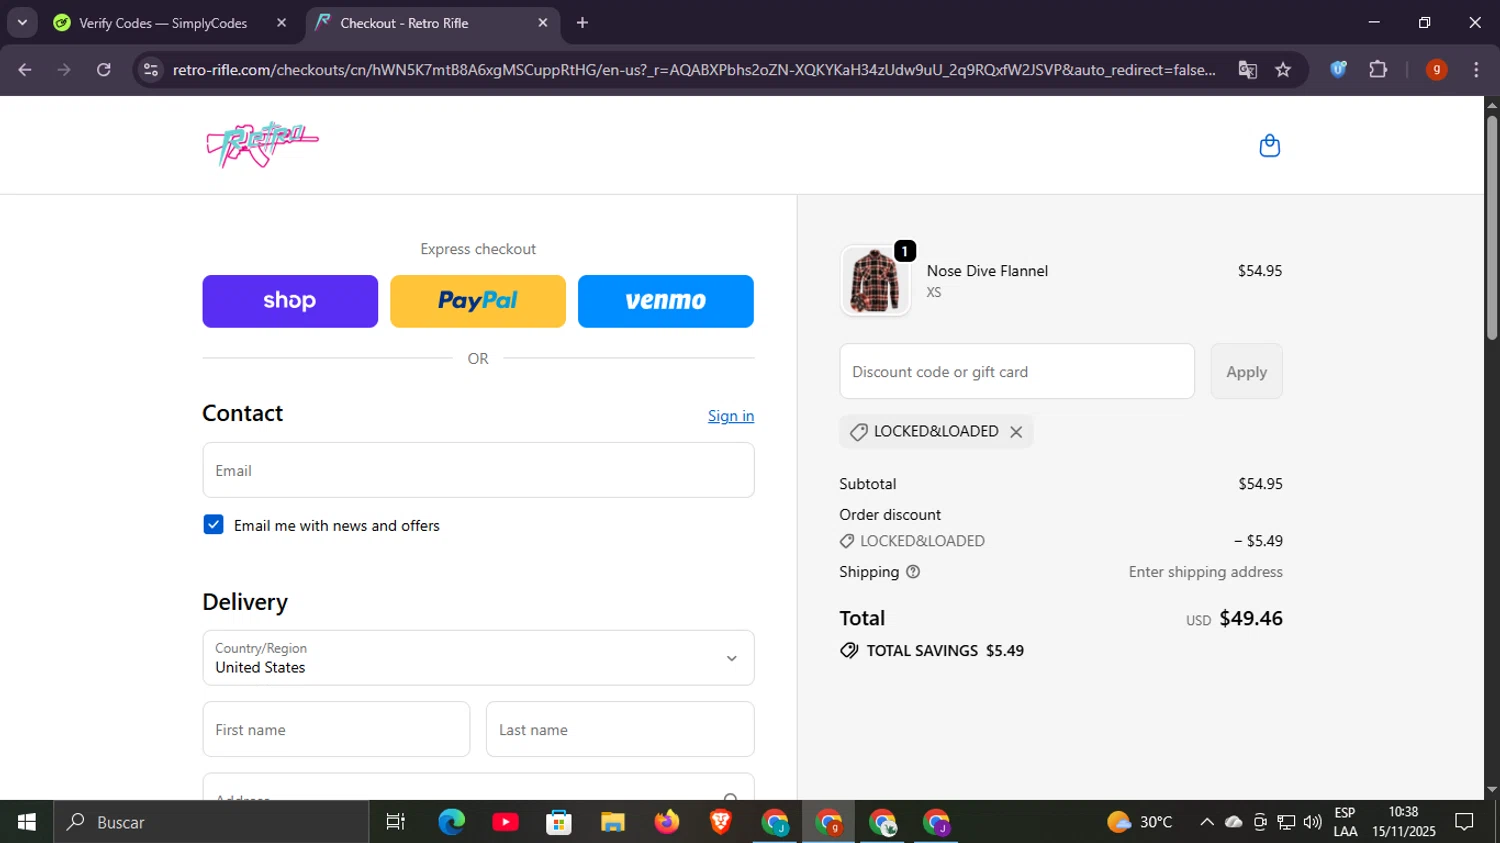Click the Apply discount button
Image resolution: width=1500 pixels, height=843 pixels.
(x=1246, y=371)
